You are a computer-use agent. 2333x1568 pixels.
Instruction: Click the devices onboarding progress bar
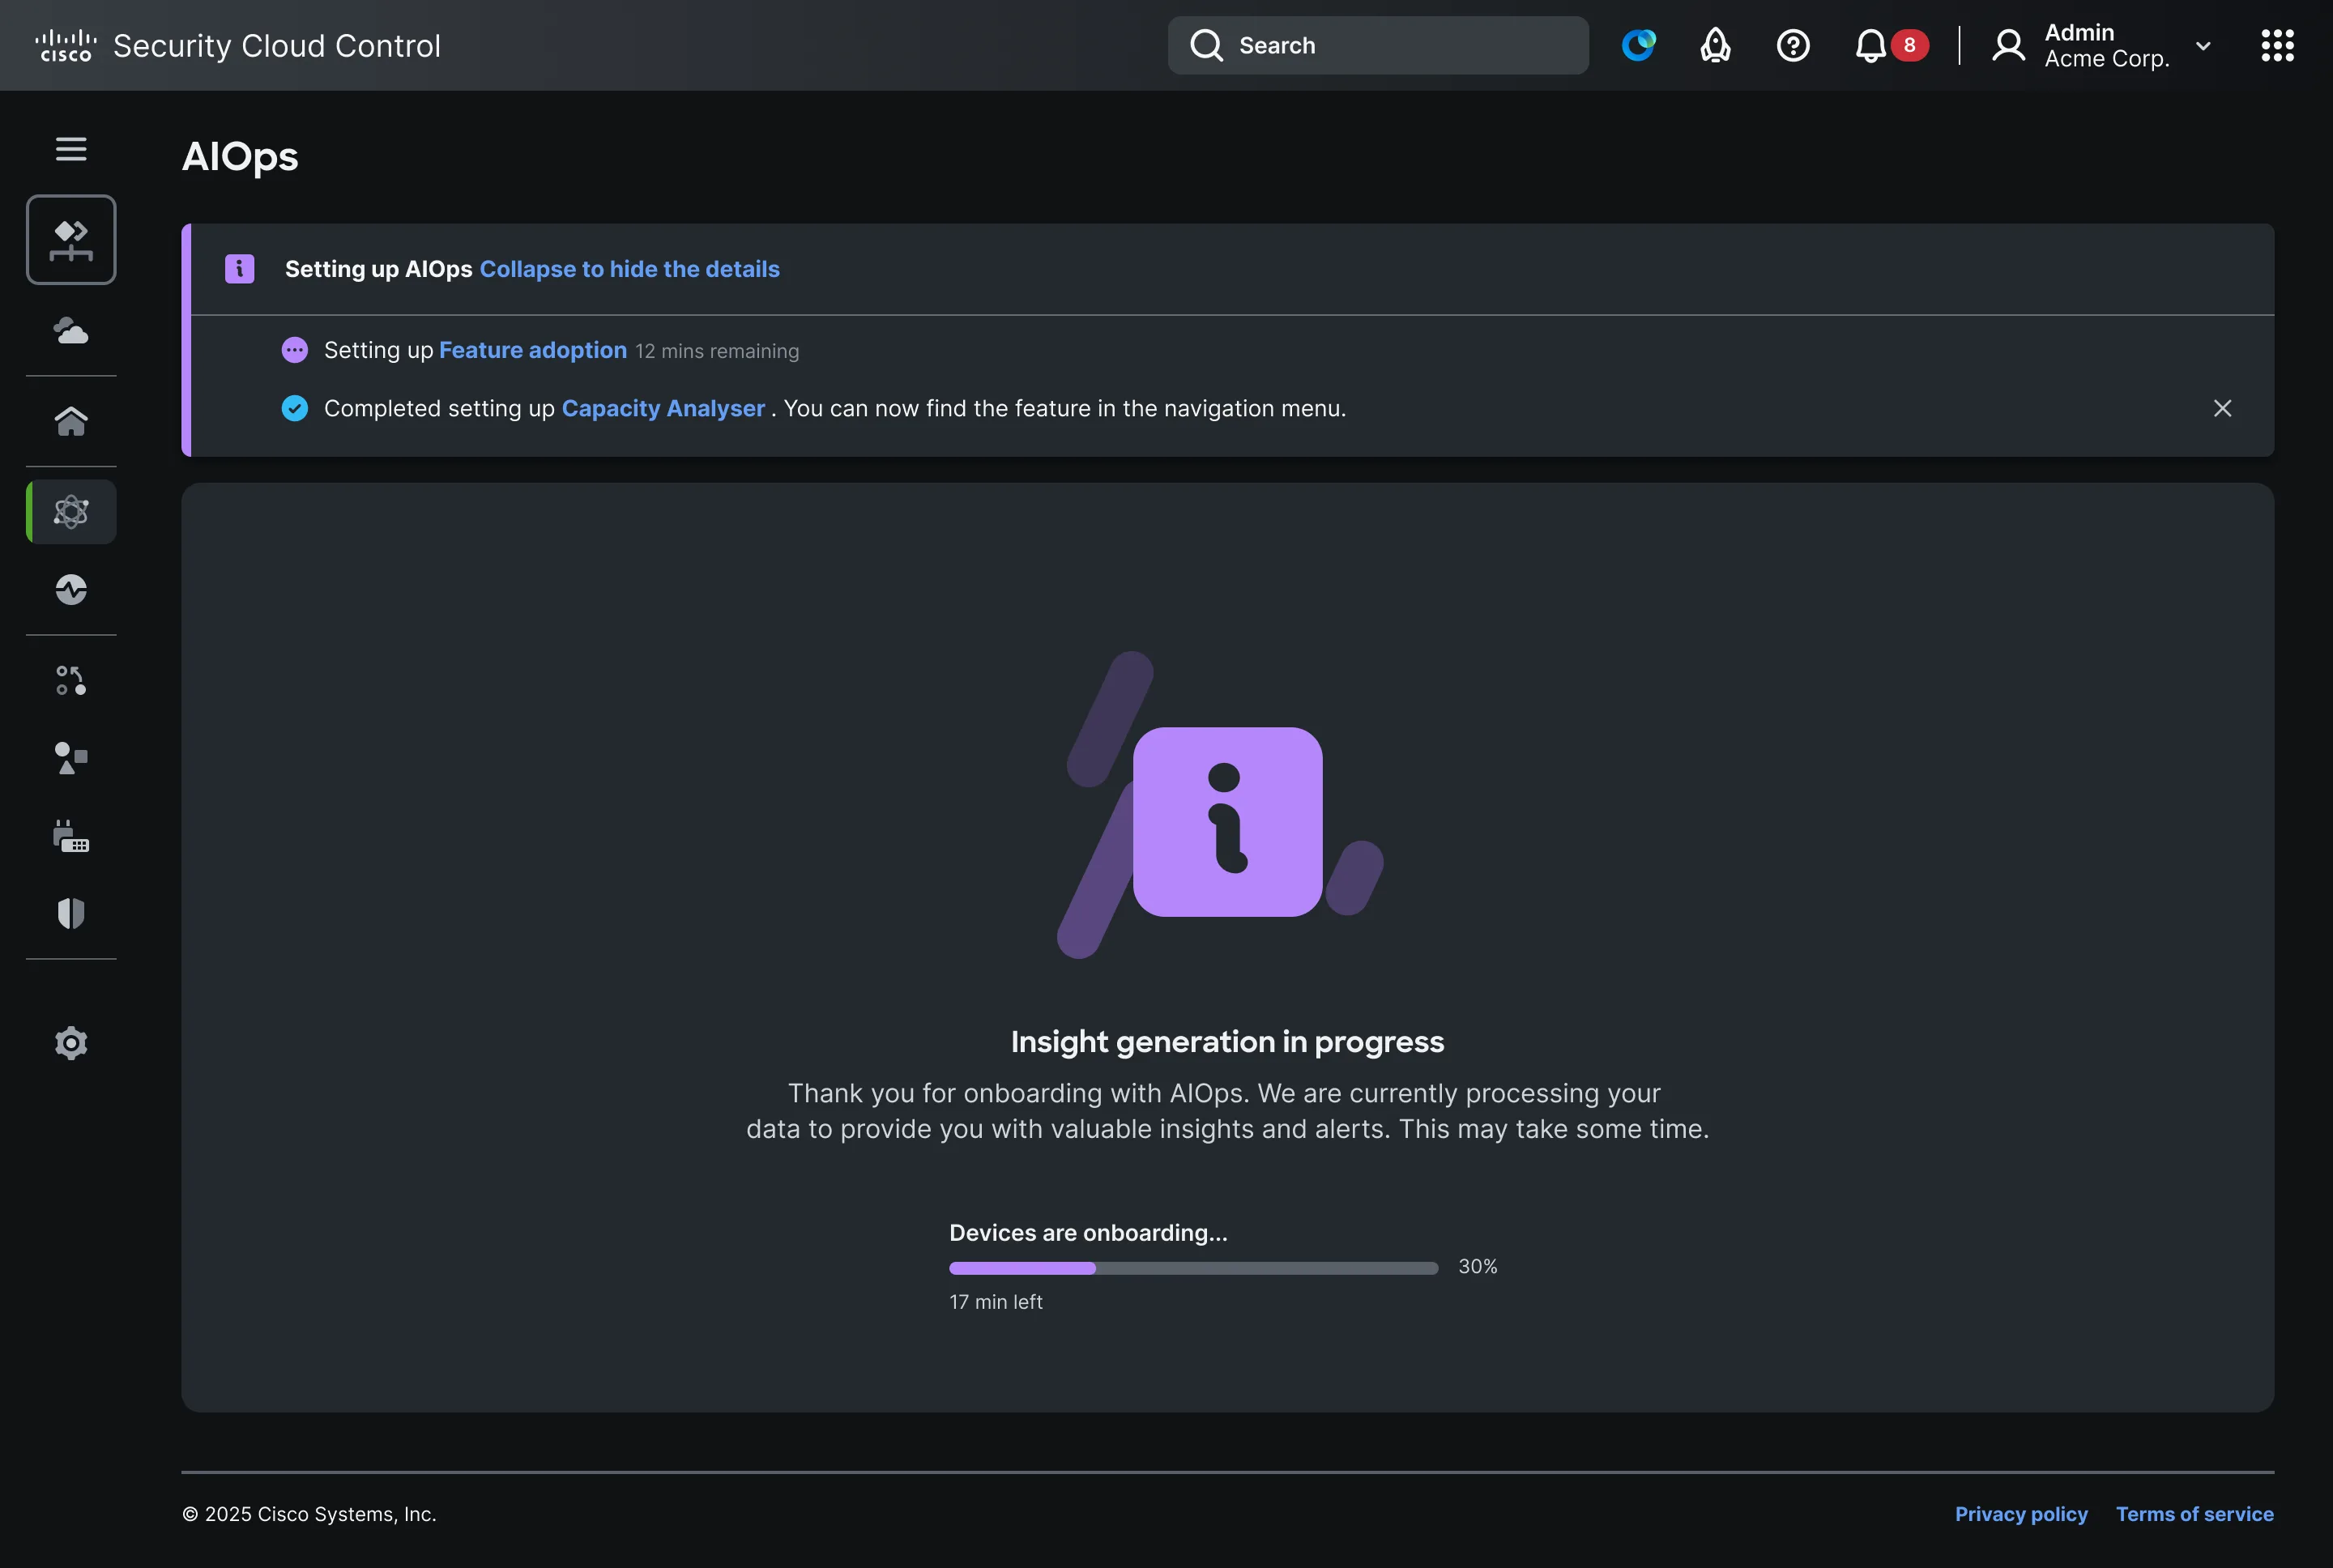(x=1193, y=1268)
